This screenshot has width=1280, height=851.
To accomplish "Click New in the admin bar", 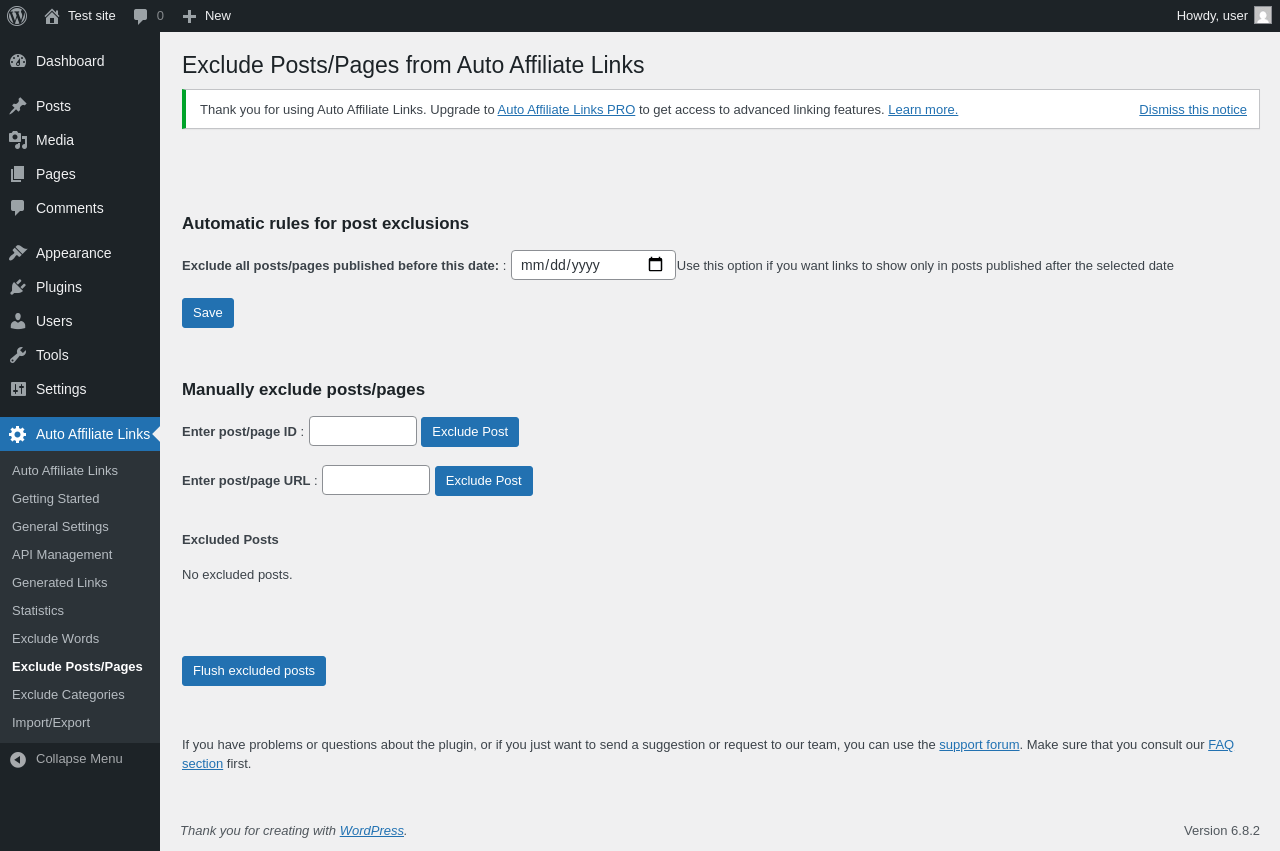I will (218, 16).
